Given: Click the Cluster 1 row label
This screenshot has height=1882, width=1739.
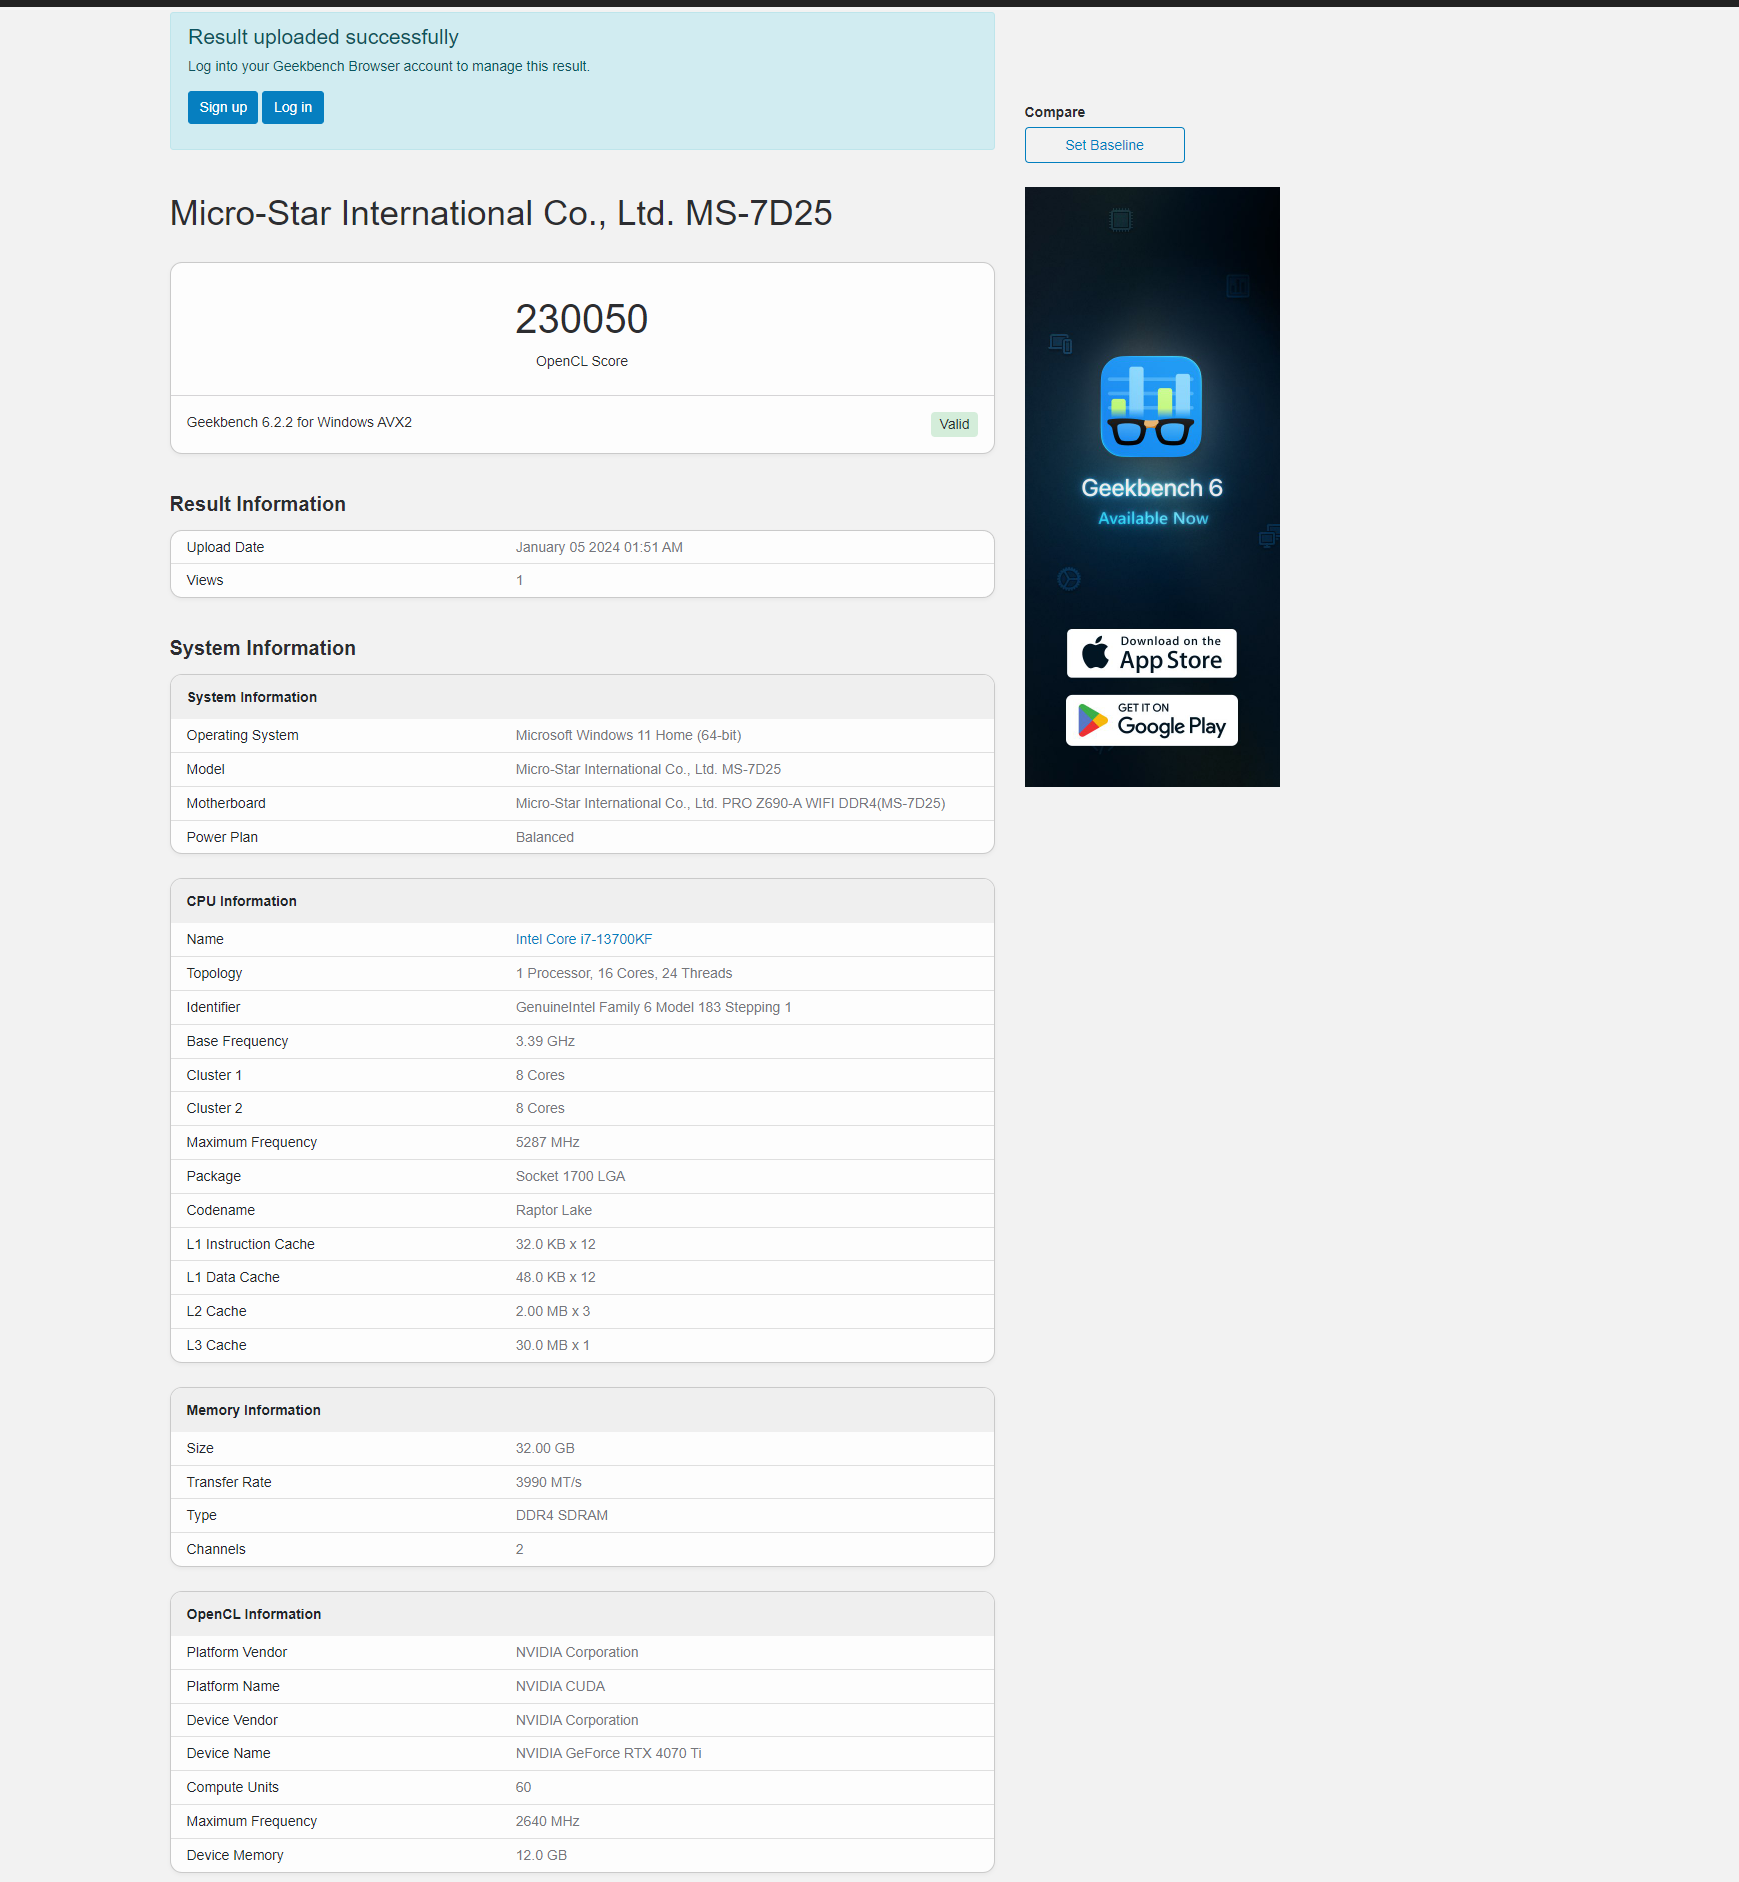Looking at the screenshot, I should click(x=214, y=1075).
